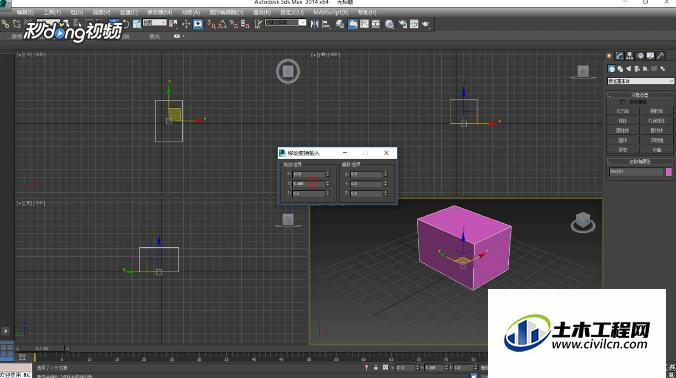Select the Unlink Selection tool
The image size is (676, 378).
[17, 24]
